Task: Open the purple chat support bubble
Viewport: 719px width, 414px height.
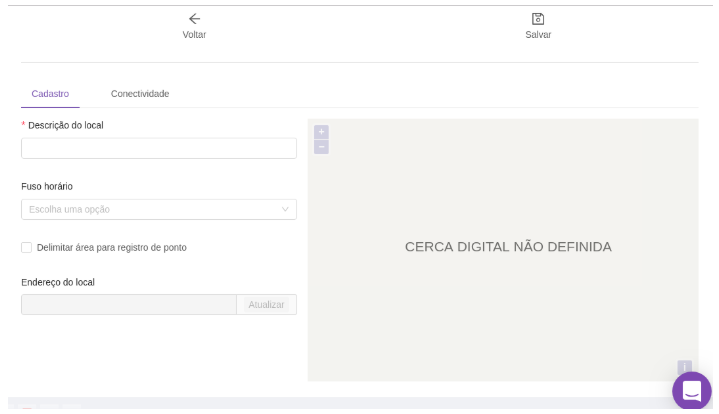Action: click(x=691, y=391)
